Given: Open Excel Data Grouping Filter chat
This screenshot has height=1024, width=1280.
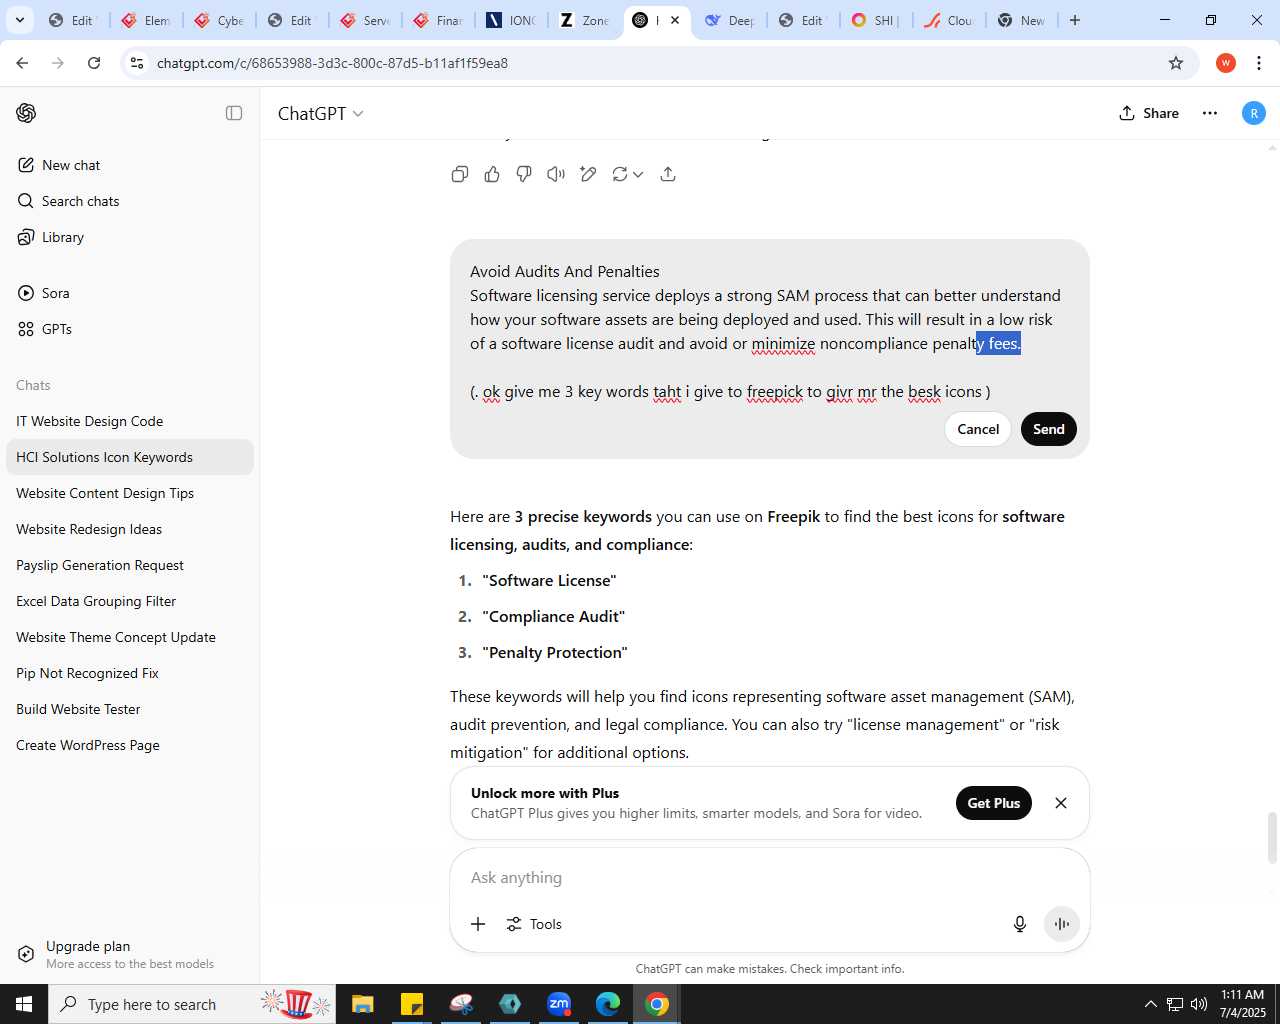Looking at the screenshot, I should click(130, 601).
